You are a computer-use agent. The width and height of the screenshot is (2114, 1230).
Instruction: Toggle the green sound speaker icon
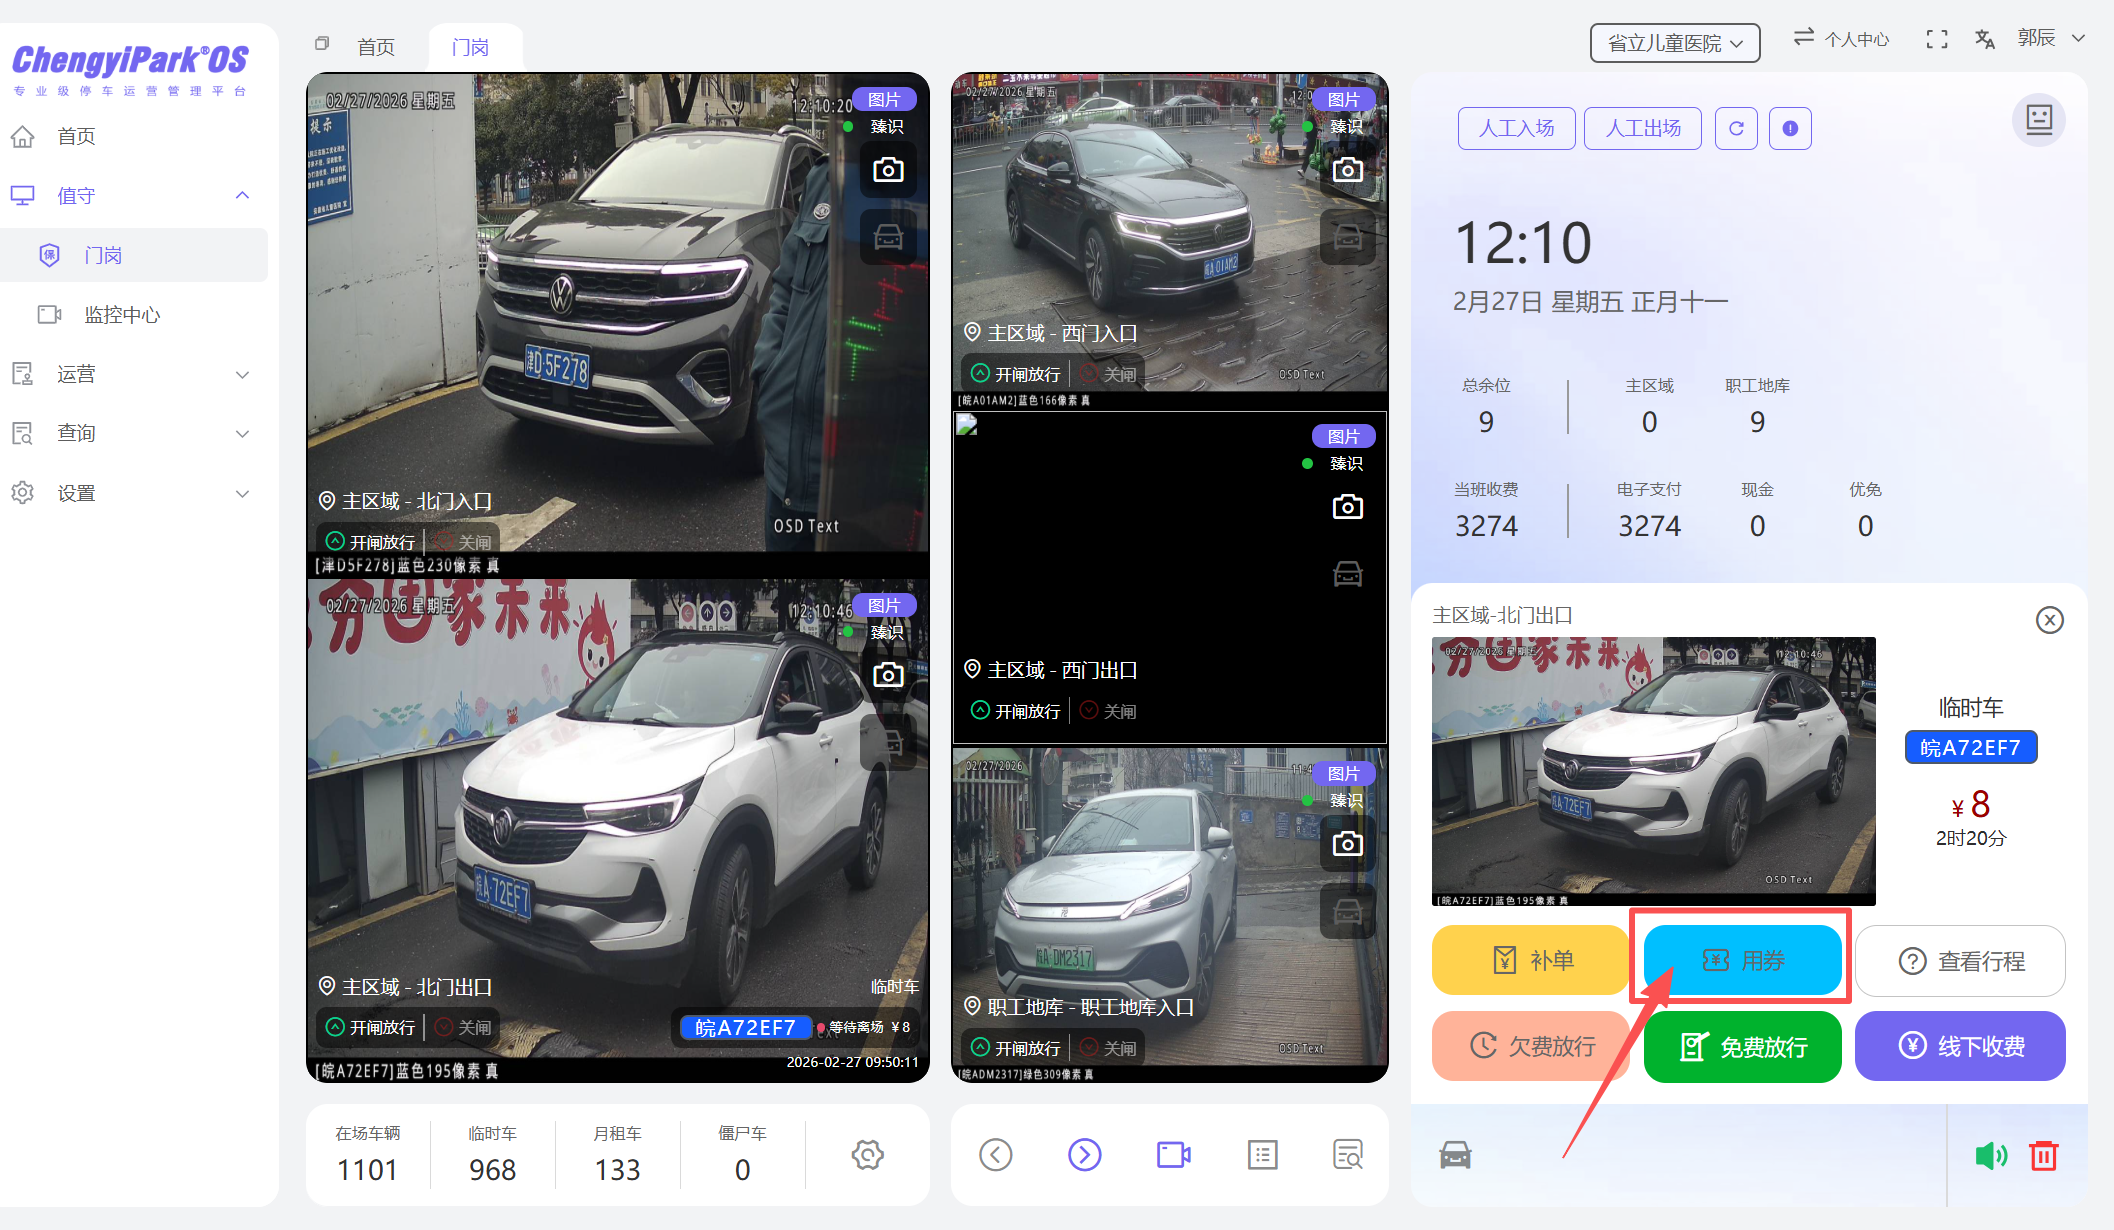pyautogui.click(x=1990, y=1155)
